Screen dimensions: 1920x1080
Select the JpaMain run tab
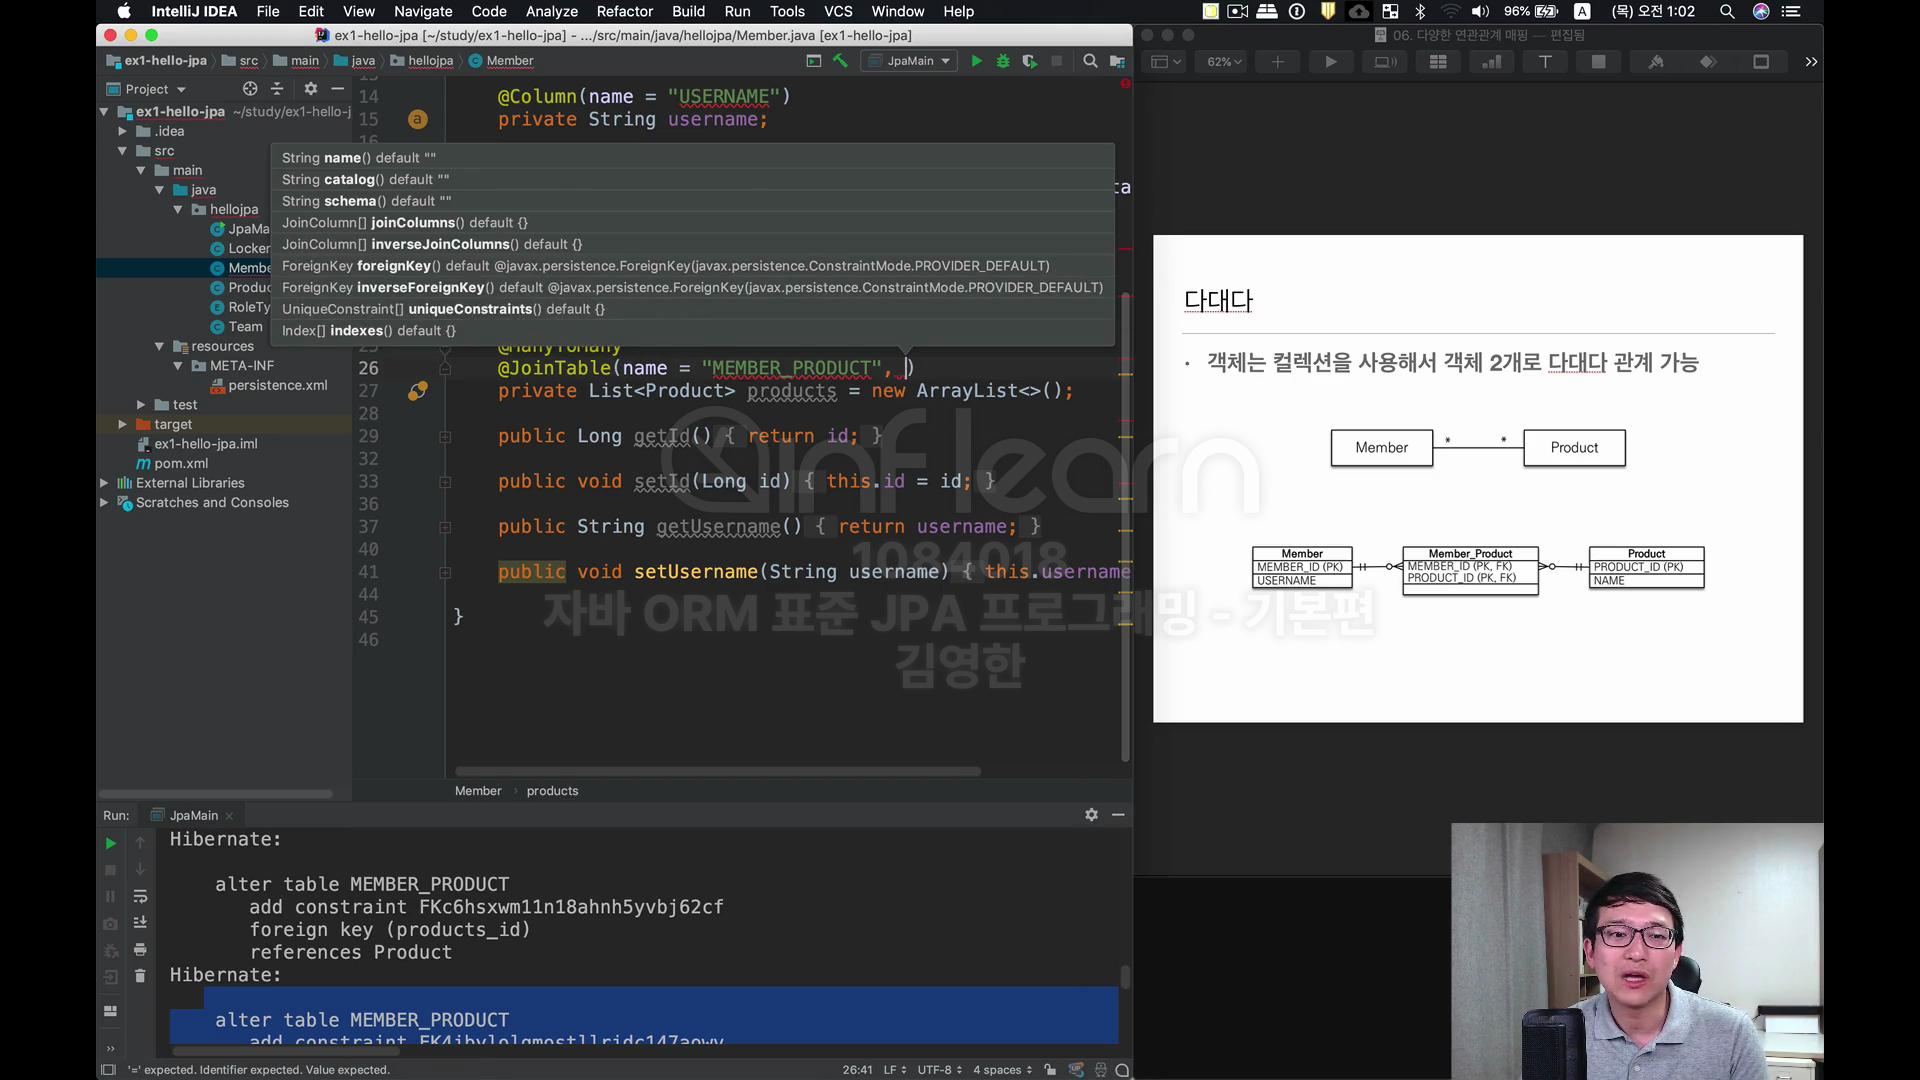pos(193,815)
